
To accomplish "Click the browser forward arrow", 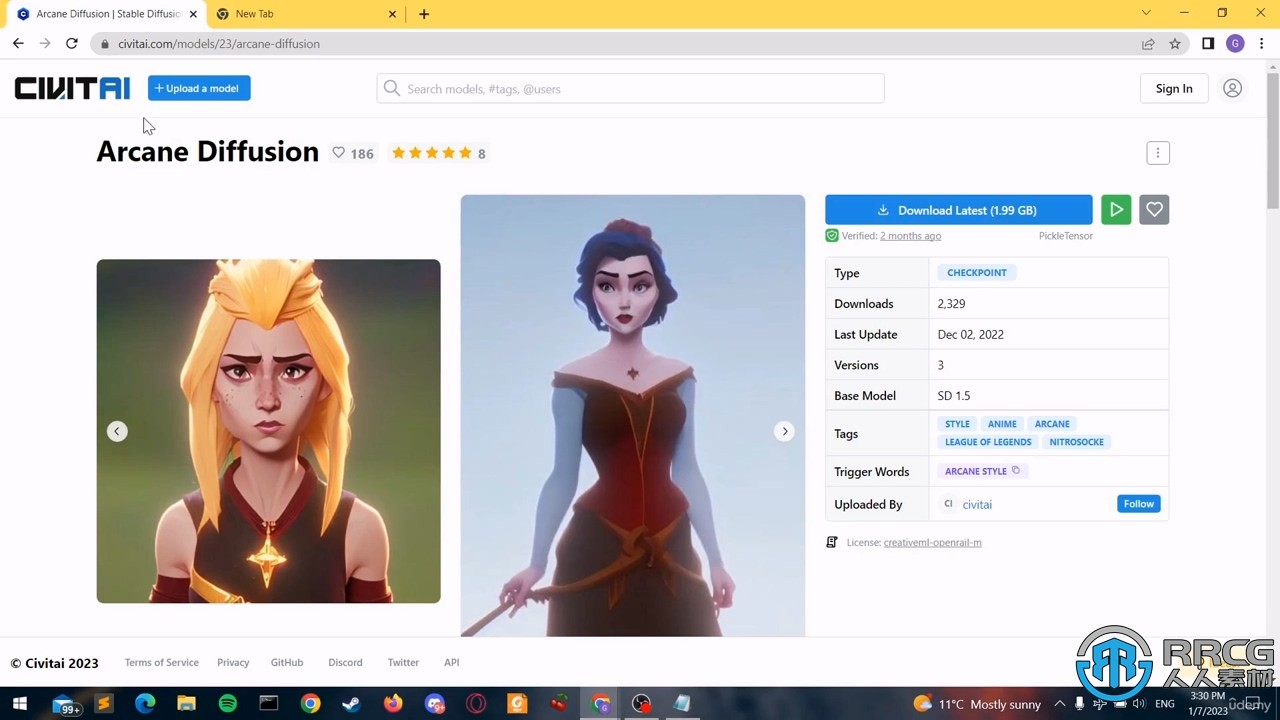I will (x=45, y=43).
